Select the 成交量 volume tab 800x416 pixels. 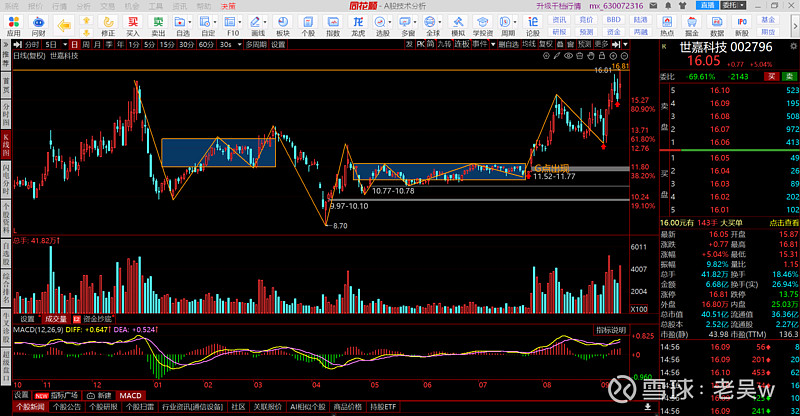tap(56, 319)
